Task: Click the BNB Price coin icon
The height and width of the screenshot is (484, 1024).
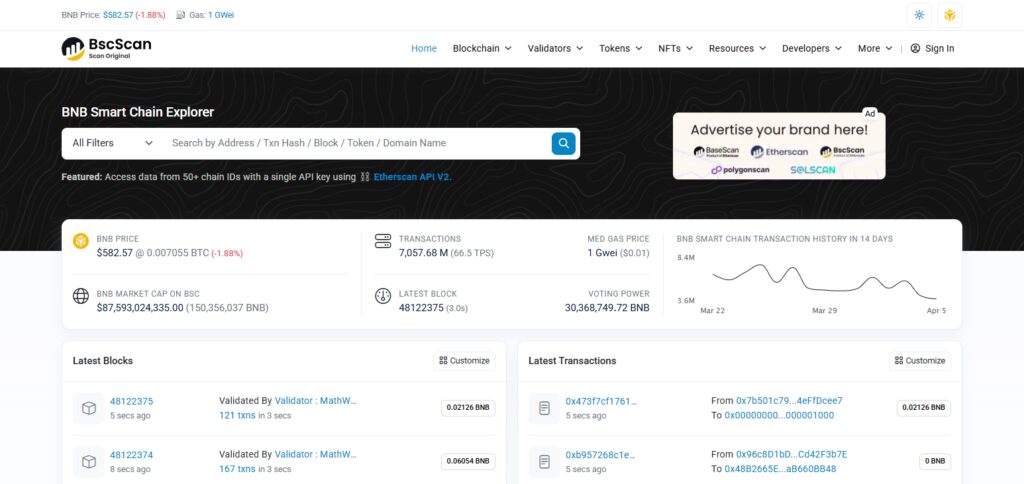Action: coord(80,241)
